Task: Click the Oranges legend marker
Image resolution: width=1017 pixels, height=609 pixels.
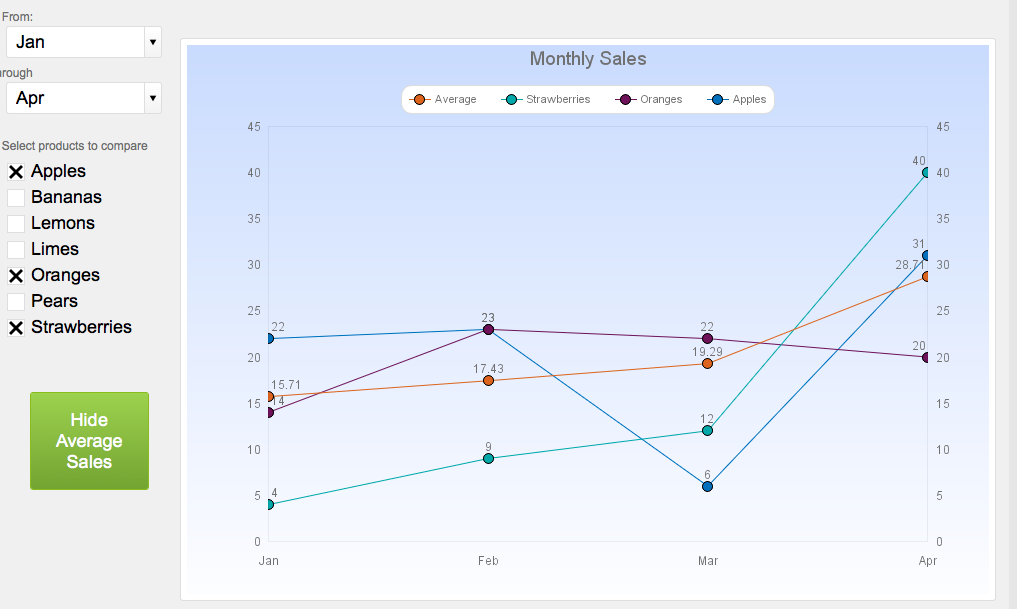Action: coord(625,100)
